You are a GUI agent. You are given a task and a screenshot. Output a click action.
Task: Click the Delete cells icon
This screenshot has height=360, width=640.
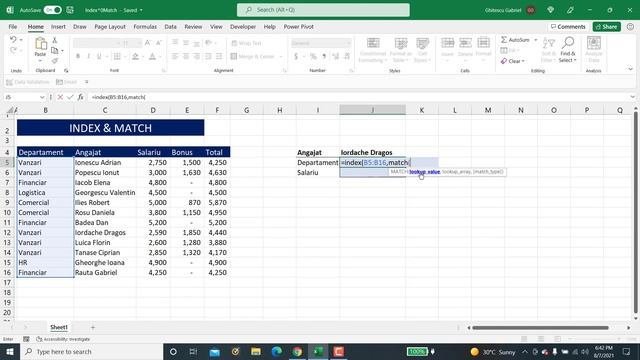coord(465,43)
